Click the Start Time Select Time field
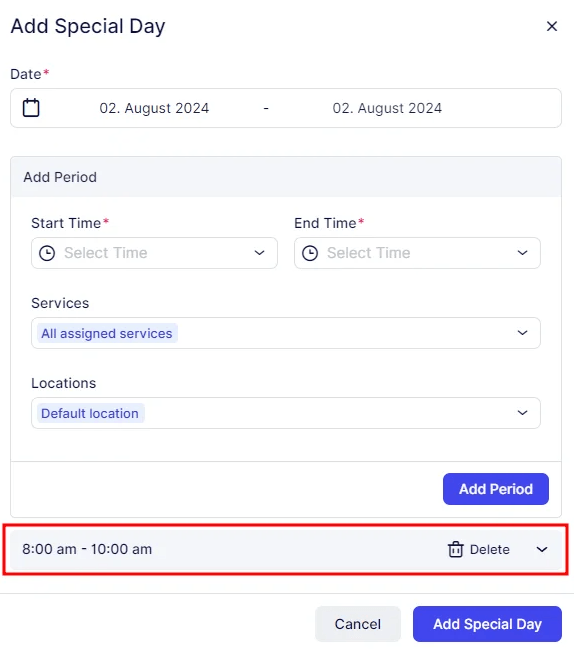Viewport: 574px width, 664px height. (x=154, y=253)
